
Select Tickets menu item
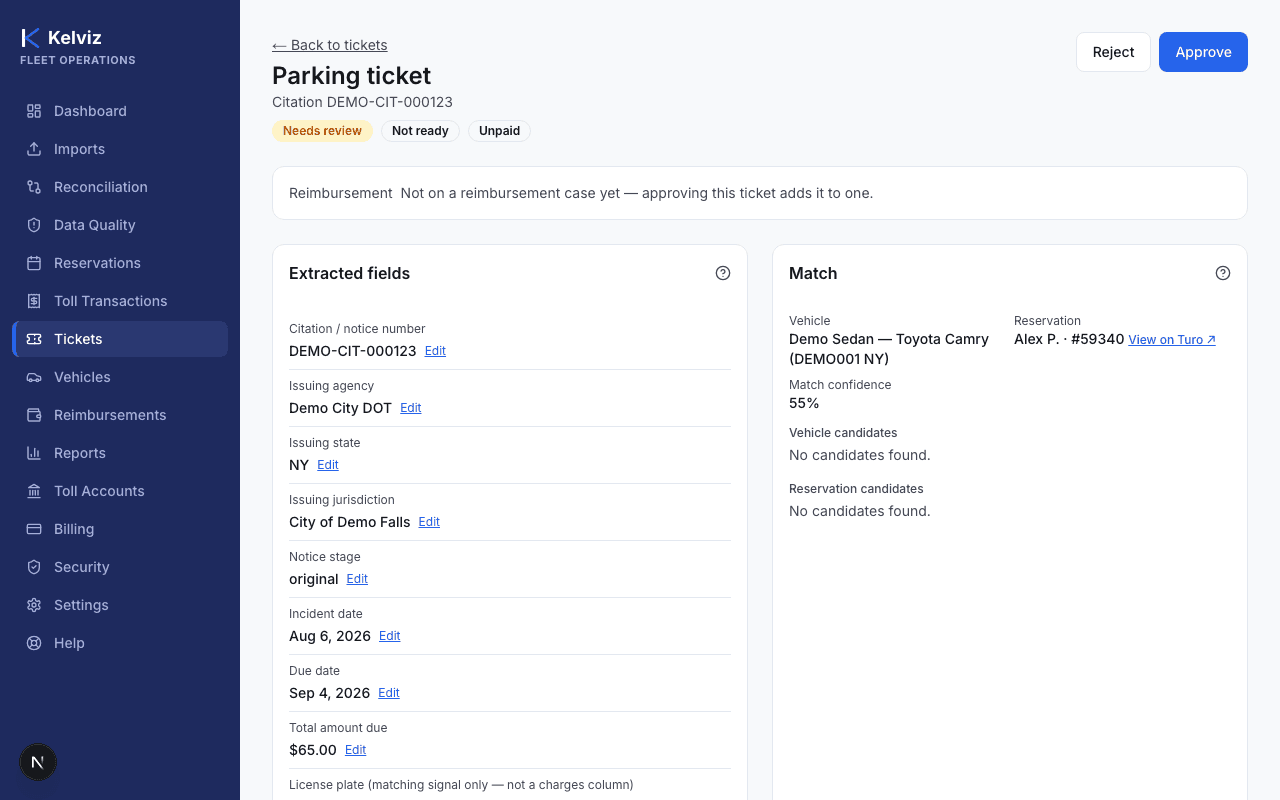pyautogui.click(x=120, y=339)
